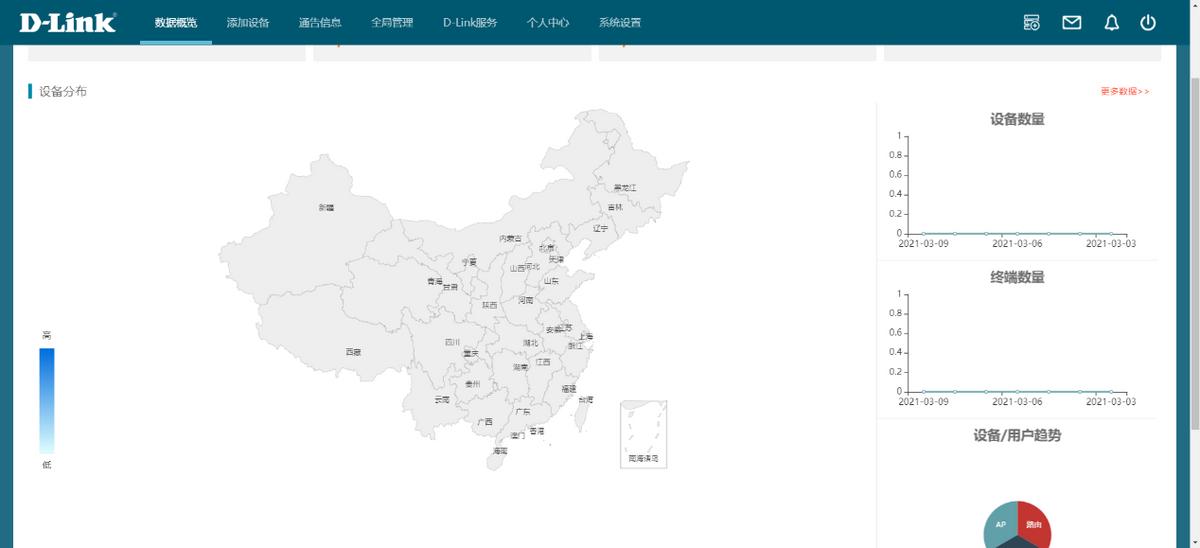Select 广西 on the map

click(x=485, y=422)
